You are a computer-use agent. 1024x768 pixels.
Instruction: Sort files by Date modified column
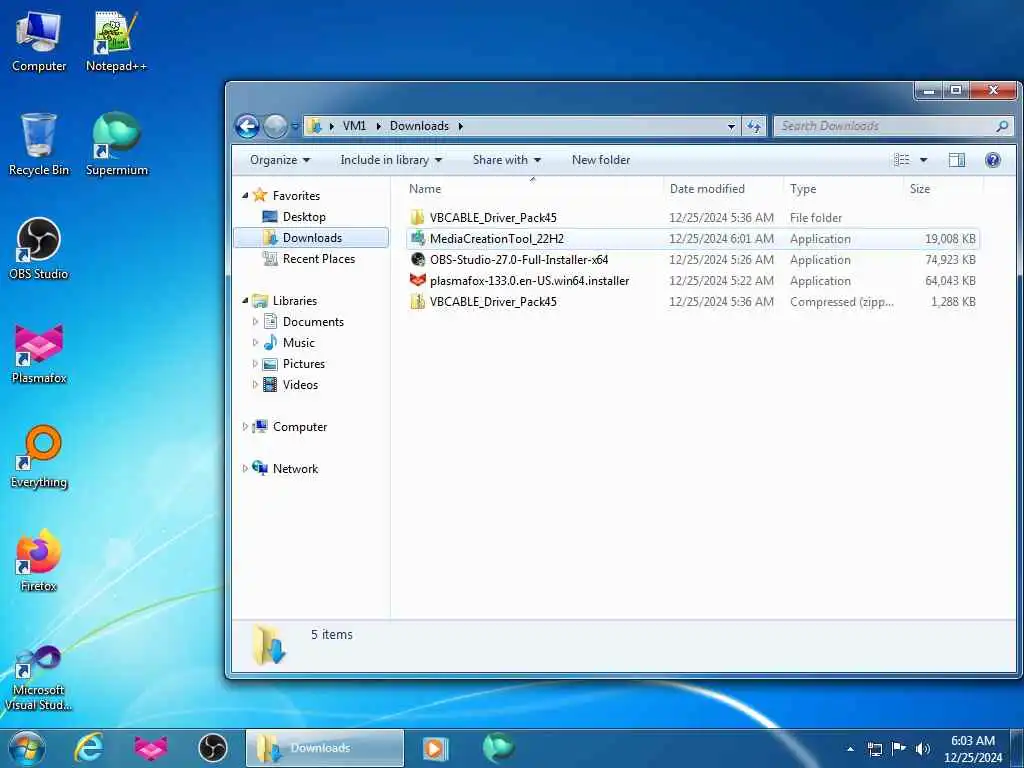(x=723, y=189)
